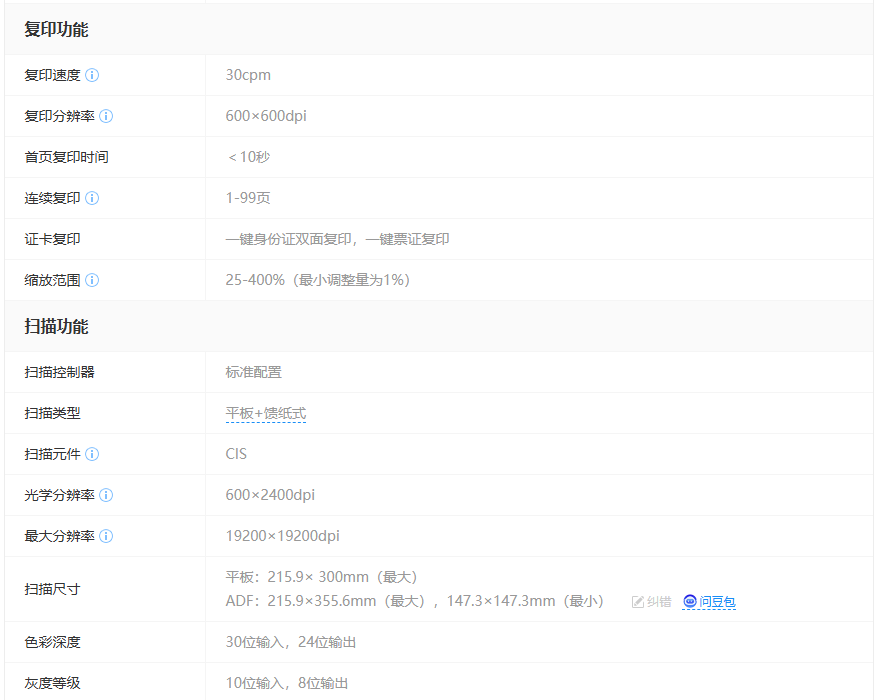Select the 扫描功能 section header
The width and height of the screenshot is (880, 700).
pyautogui.click(x=56, y=327)
